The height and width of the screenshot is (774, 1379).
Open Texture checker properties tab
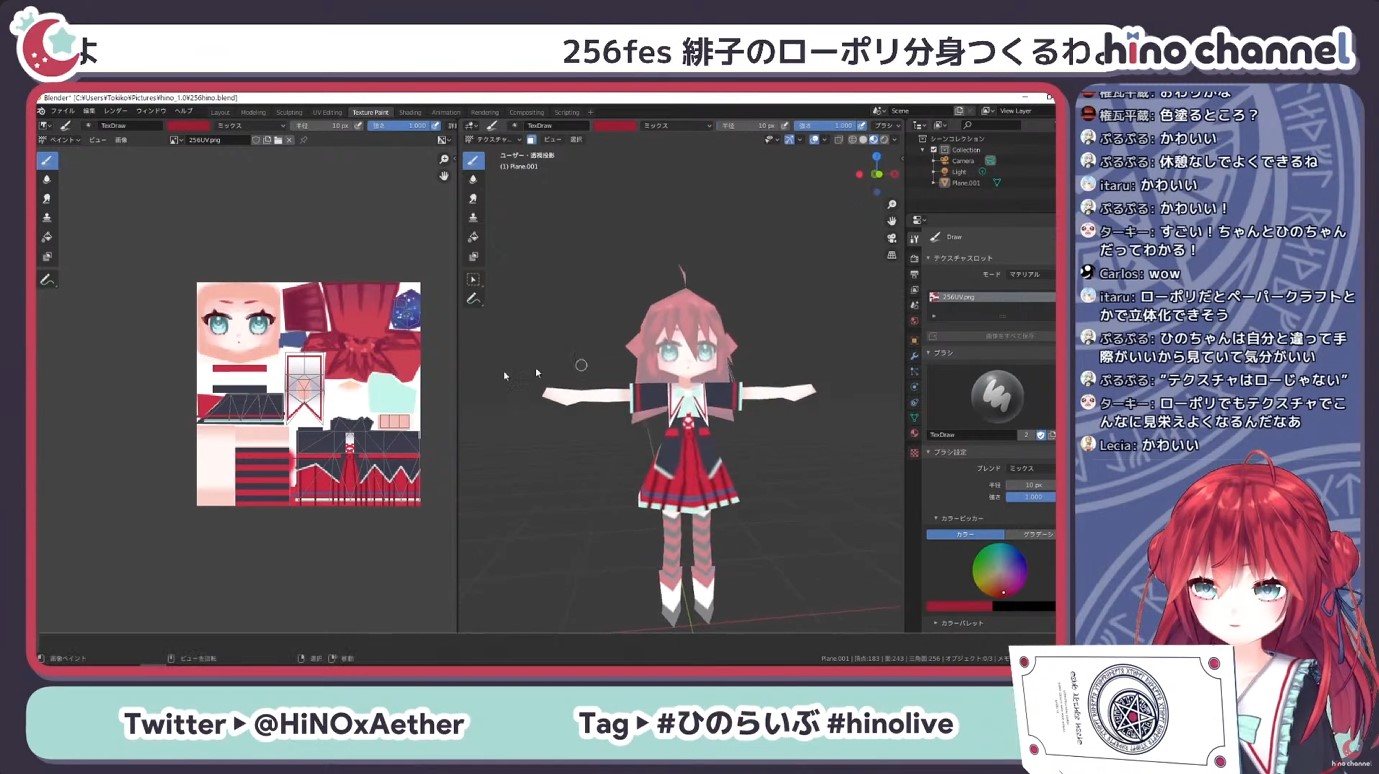coord(914,452)
